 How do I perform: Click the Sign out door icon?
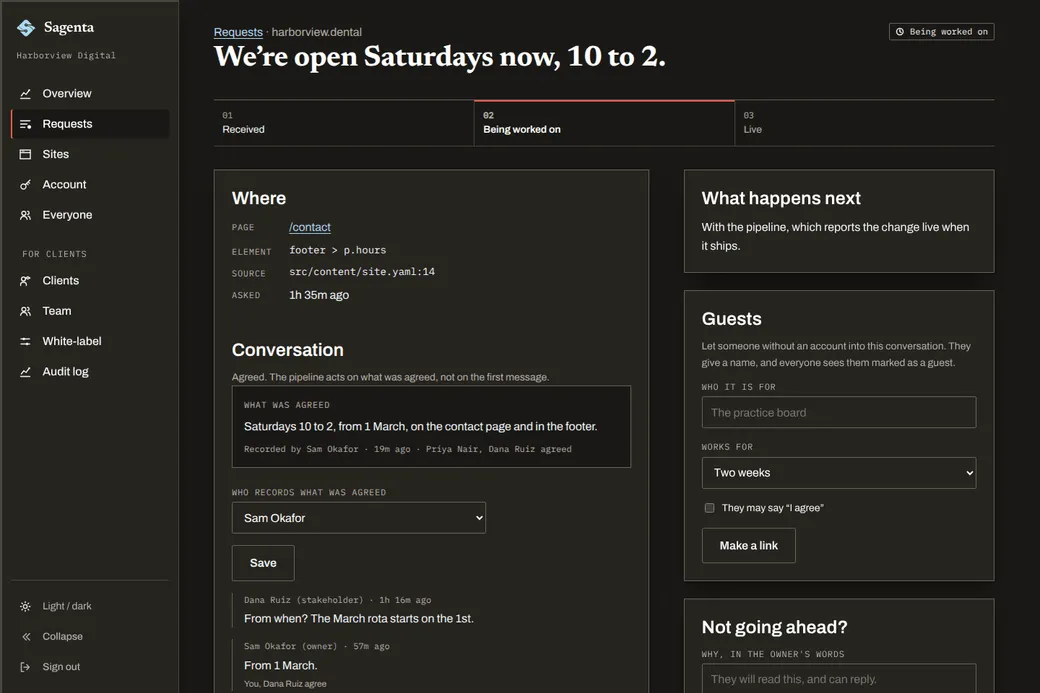(x=25, y=667)
